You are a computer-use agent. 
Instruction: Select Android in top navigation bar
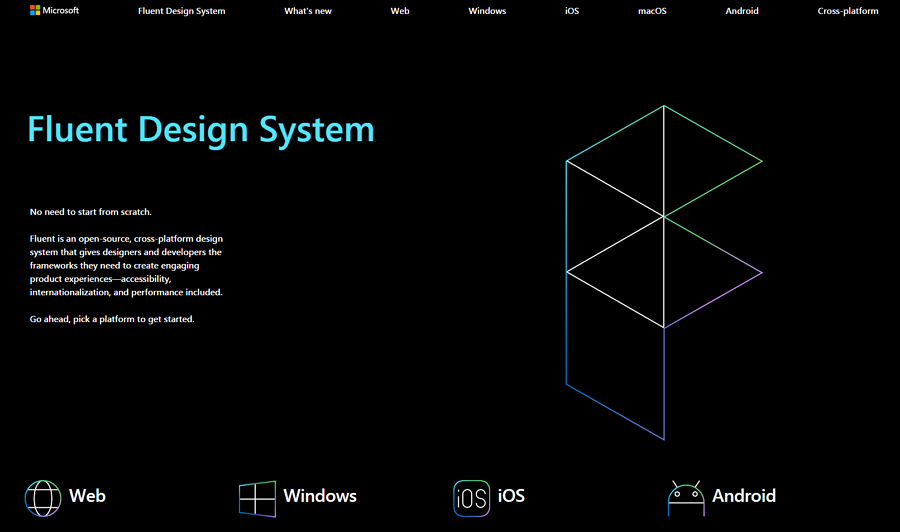[x=742, y=11]
